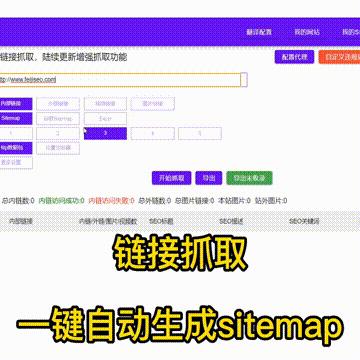
Task: Expand the 更多设置 options
Action: coord(16,163)
